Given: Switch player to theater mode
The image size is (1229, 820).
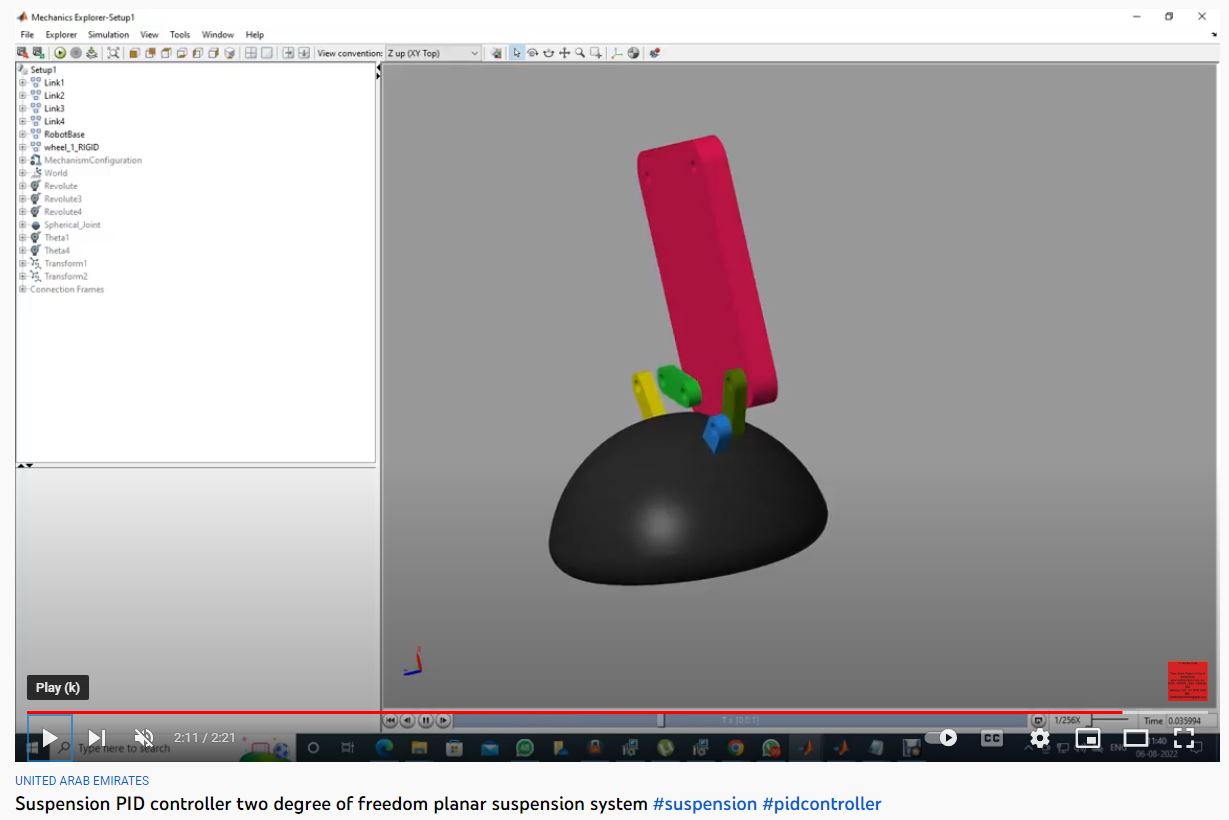Looking at the screenshot, I should [x=1136, y=738].
